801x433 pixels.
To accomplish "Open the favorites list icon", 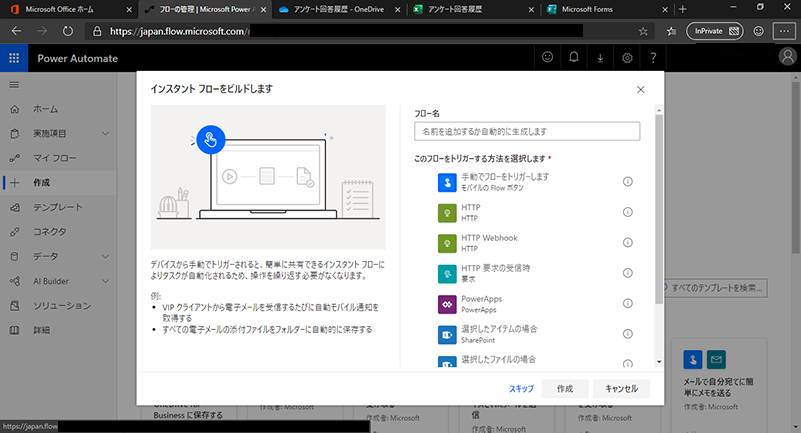I will [671, 32].
